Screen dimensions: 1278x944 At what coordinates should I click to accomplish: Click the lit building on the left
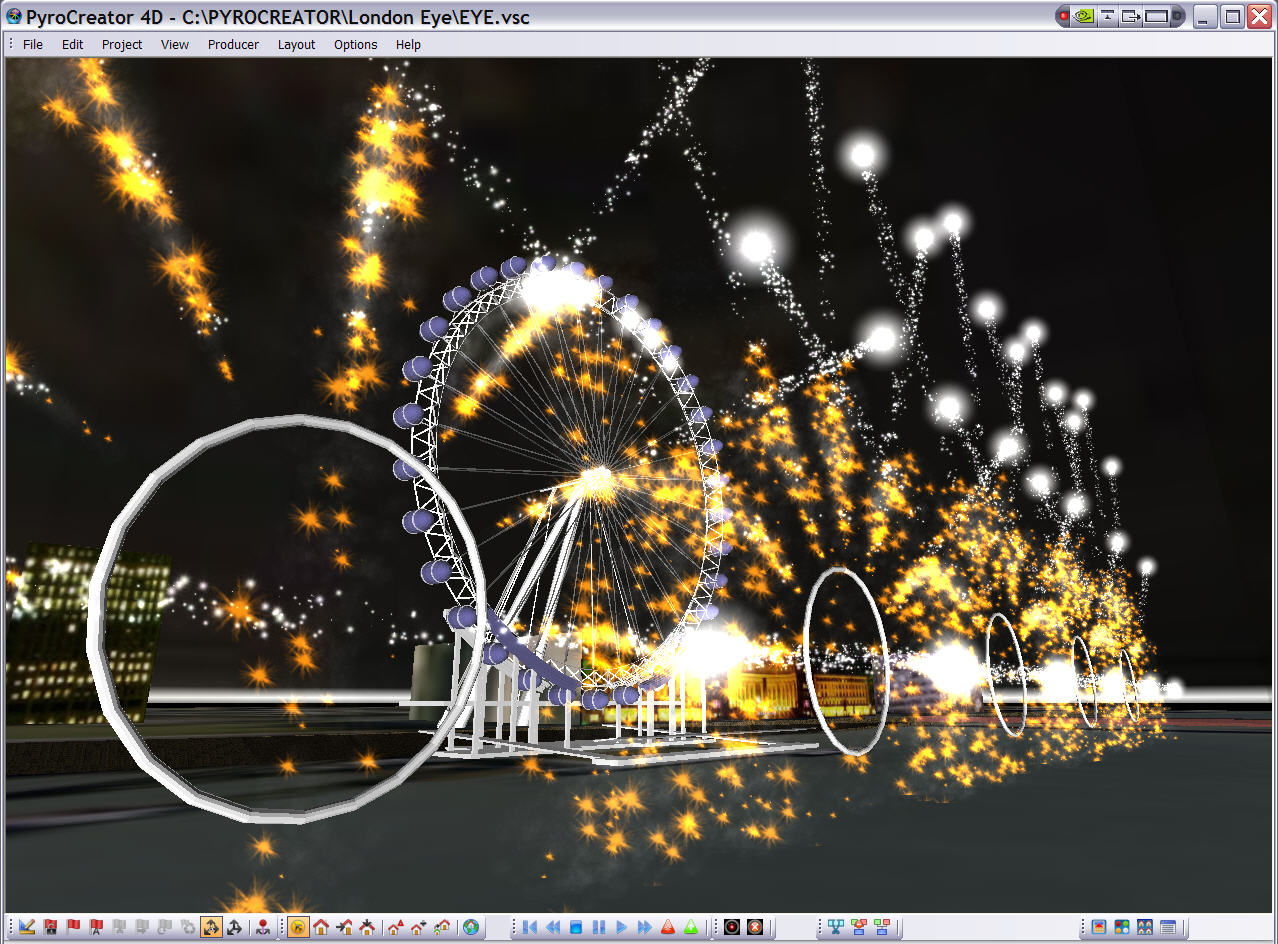(x=88, y=635)
